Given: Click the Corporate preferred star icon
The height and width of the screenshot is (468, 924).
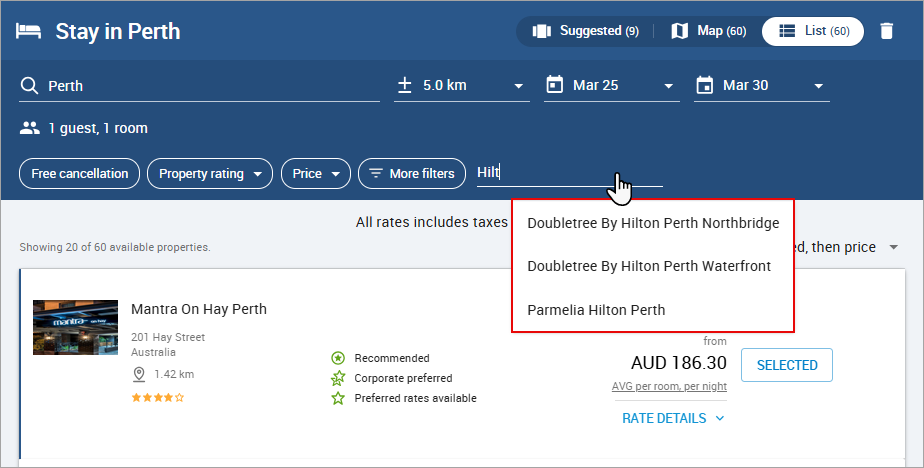Looking at the screenshot, I should tap(338, 378).
